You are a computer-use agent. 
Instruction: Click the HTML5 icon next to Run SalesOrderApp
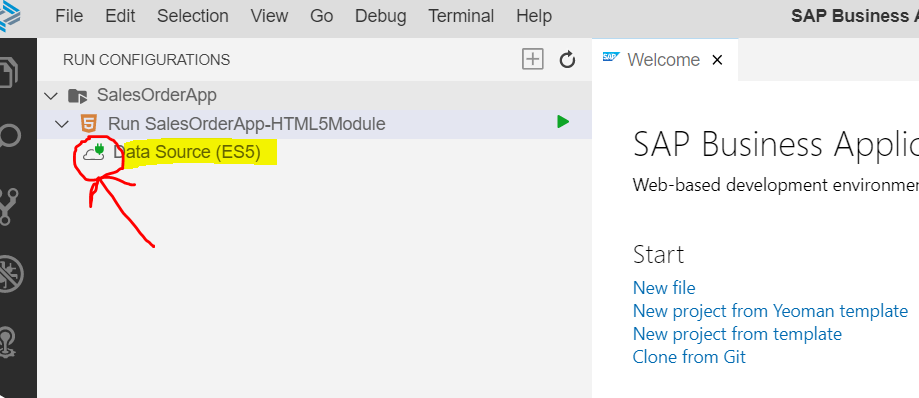[89, 124]
